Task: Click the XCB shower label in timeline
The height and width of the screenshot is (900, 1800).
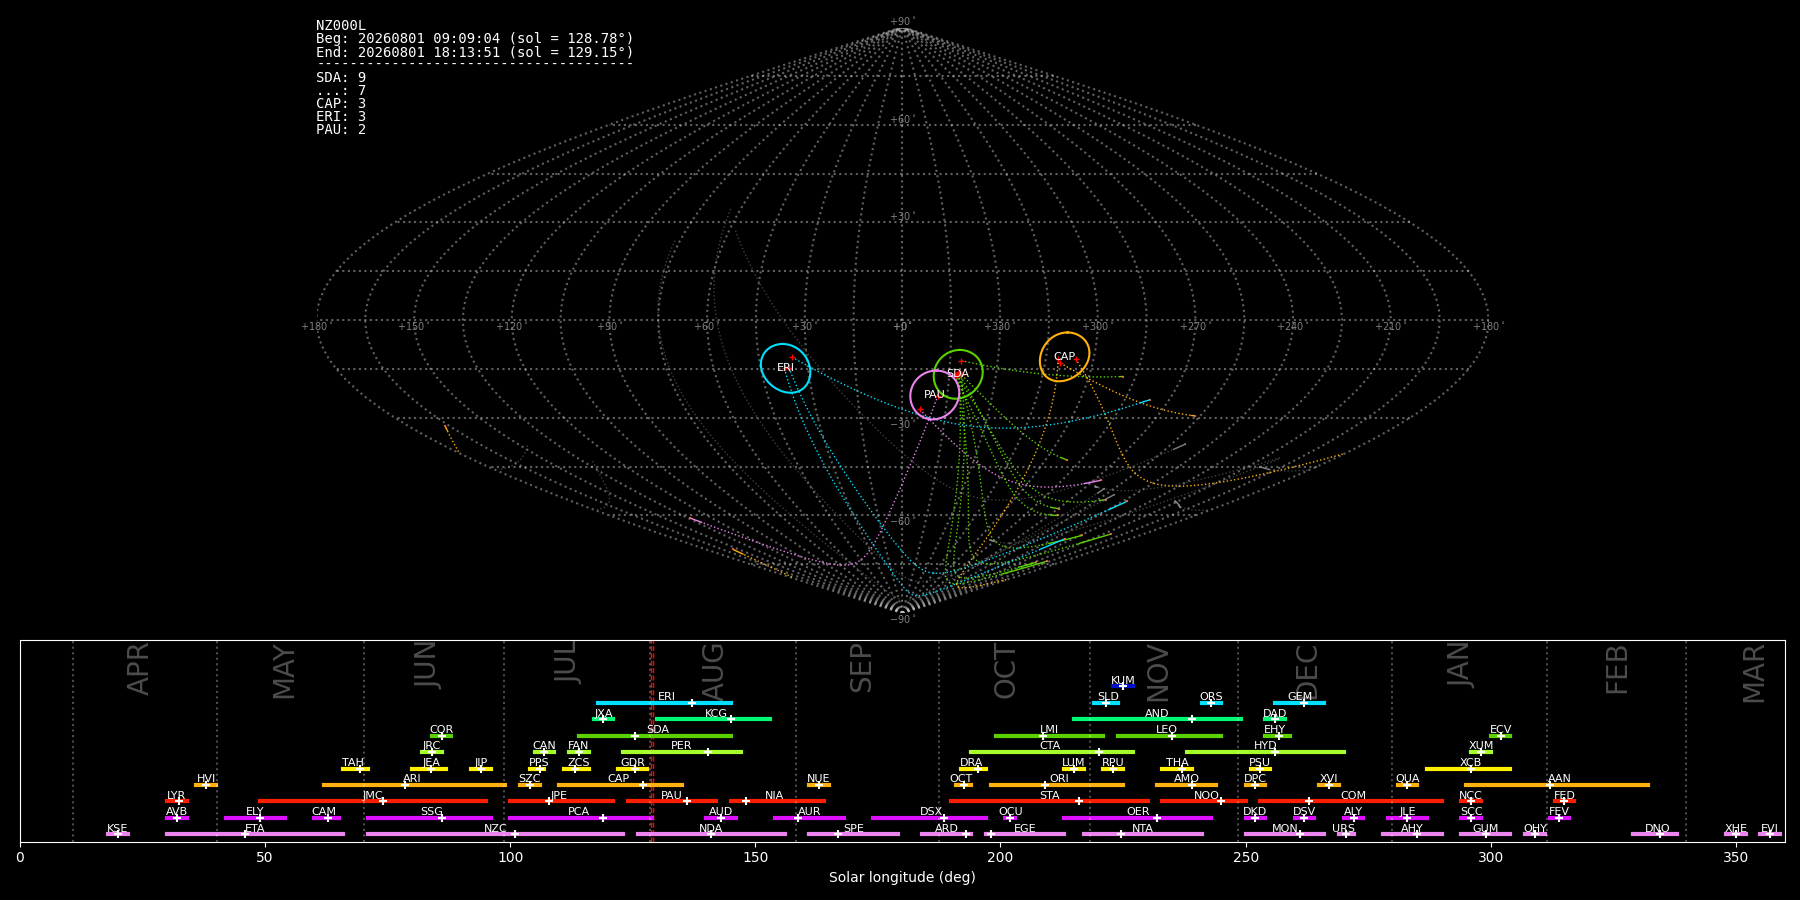Action: pyautogui.click(x=1470, y=763)
